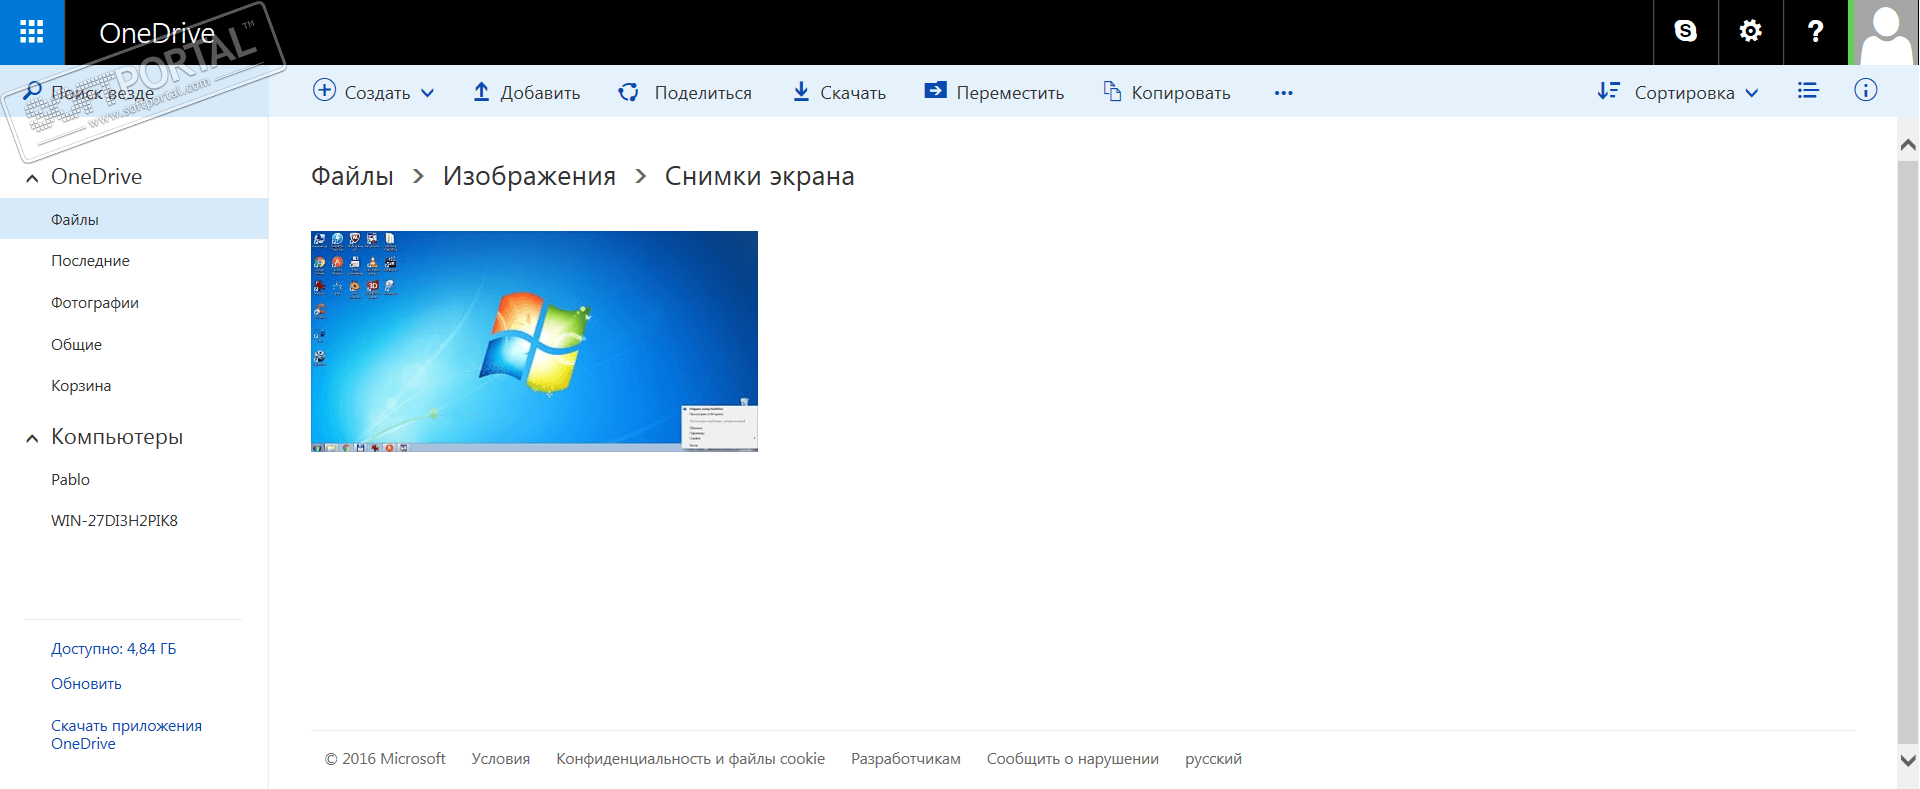Click the Поделиться toolbar label
Image resolution: width=1920 pixels, height=789 pixels.
click(703, 93)
